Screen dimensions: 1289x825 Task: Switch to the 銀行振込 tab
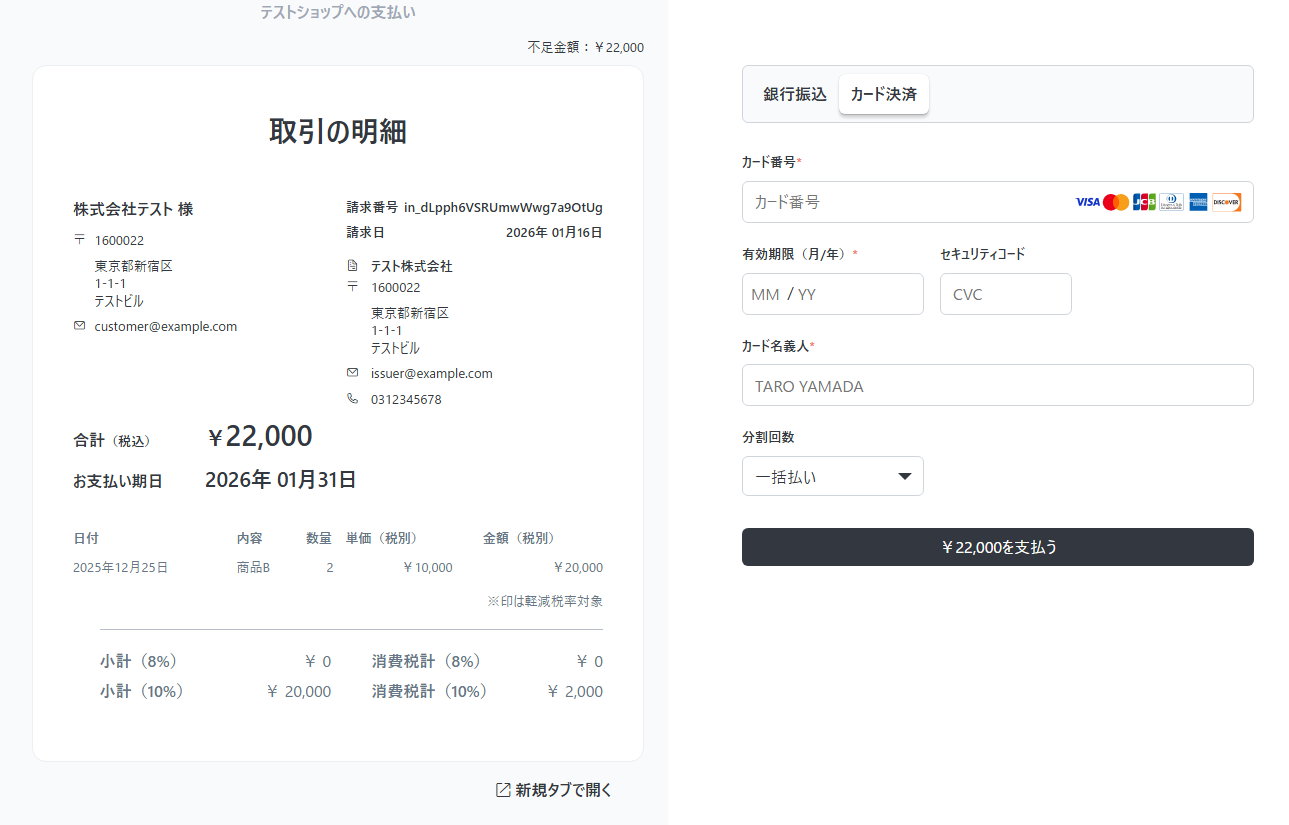tap(795, 94)
